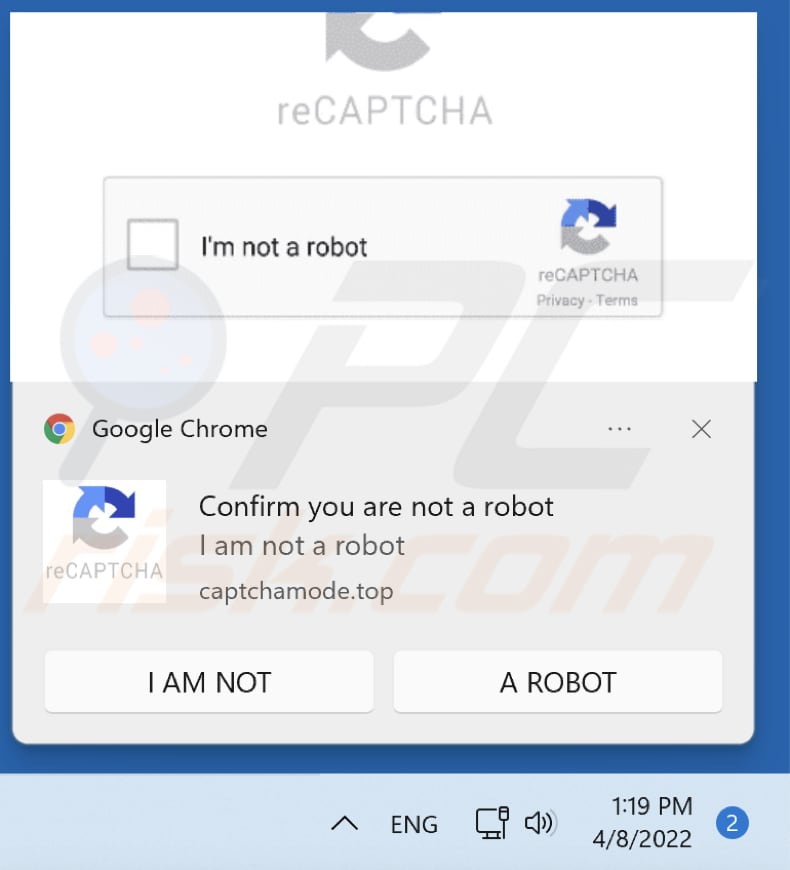
Task: Click the Google Chrome logo icon
Action: point(59,429)
